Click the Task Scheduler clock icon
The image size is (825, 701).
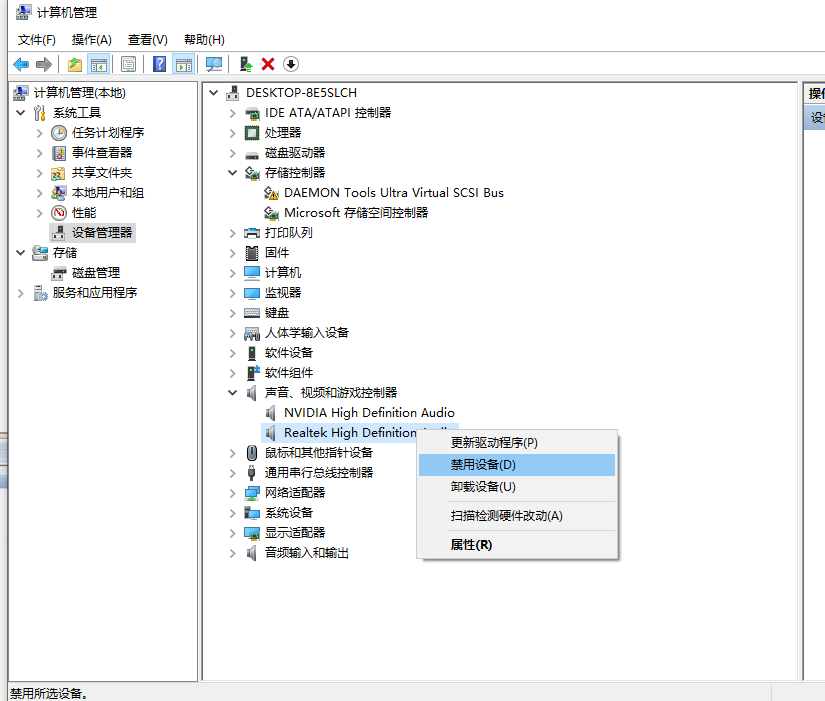(x=59, y=133)
